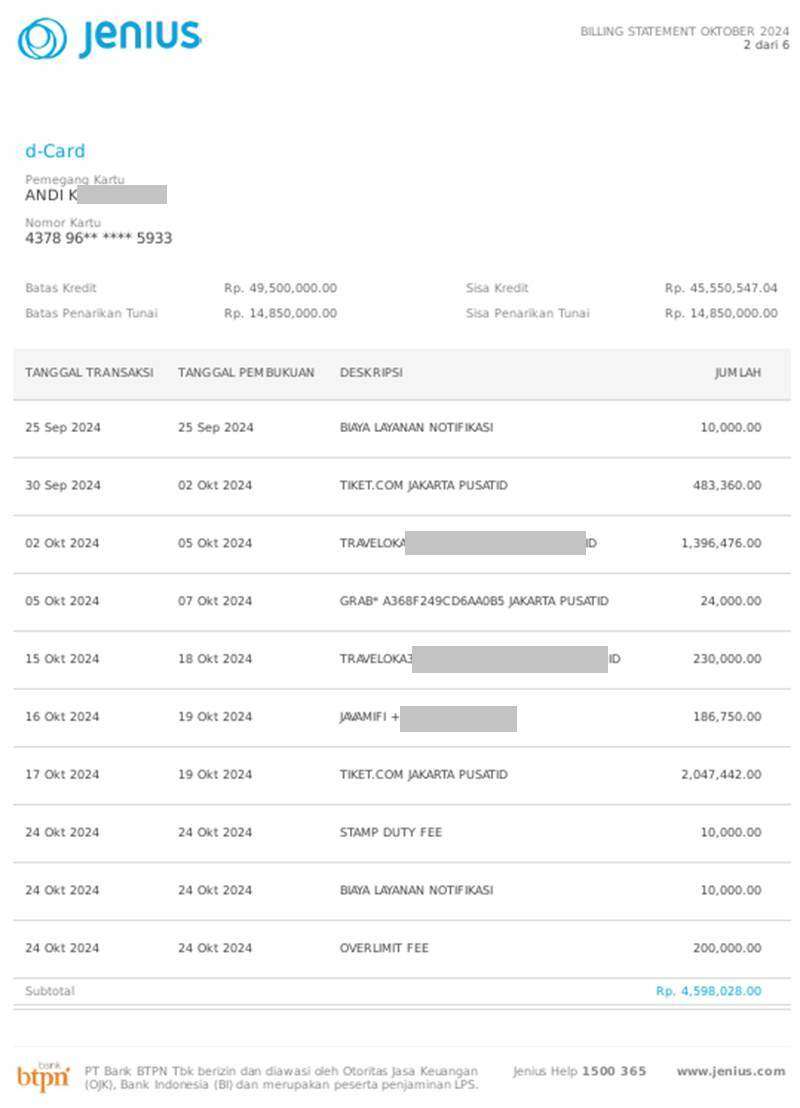Click the posting date 05 Okt 2024
Screen dimensions: 800x1108
[x=215, y=543]
